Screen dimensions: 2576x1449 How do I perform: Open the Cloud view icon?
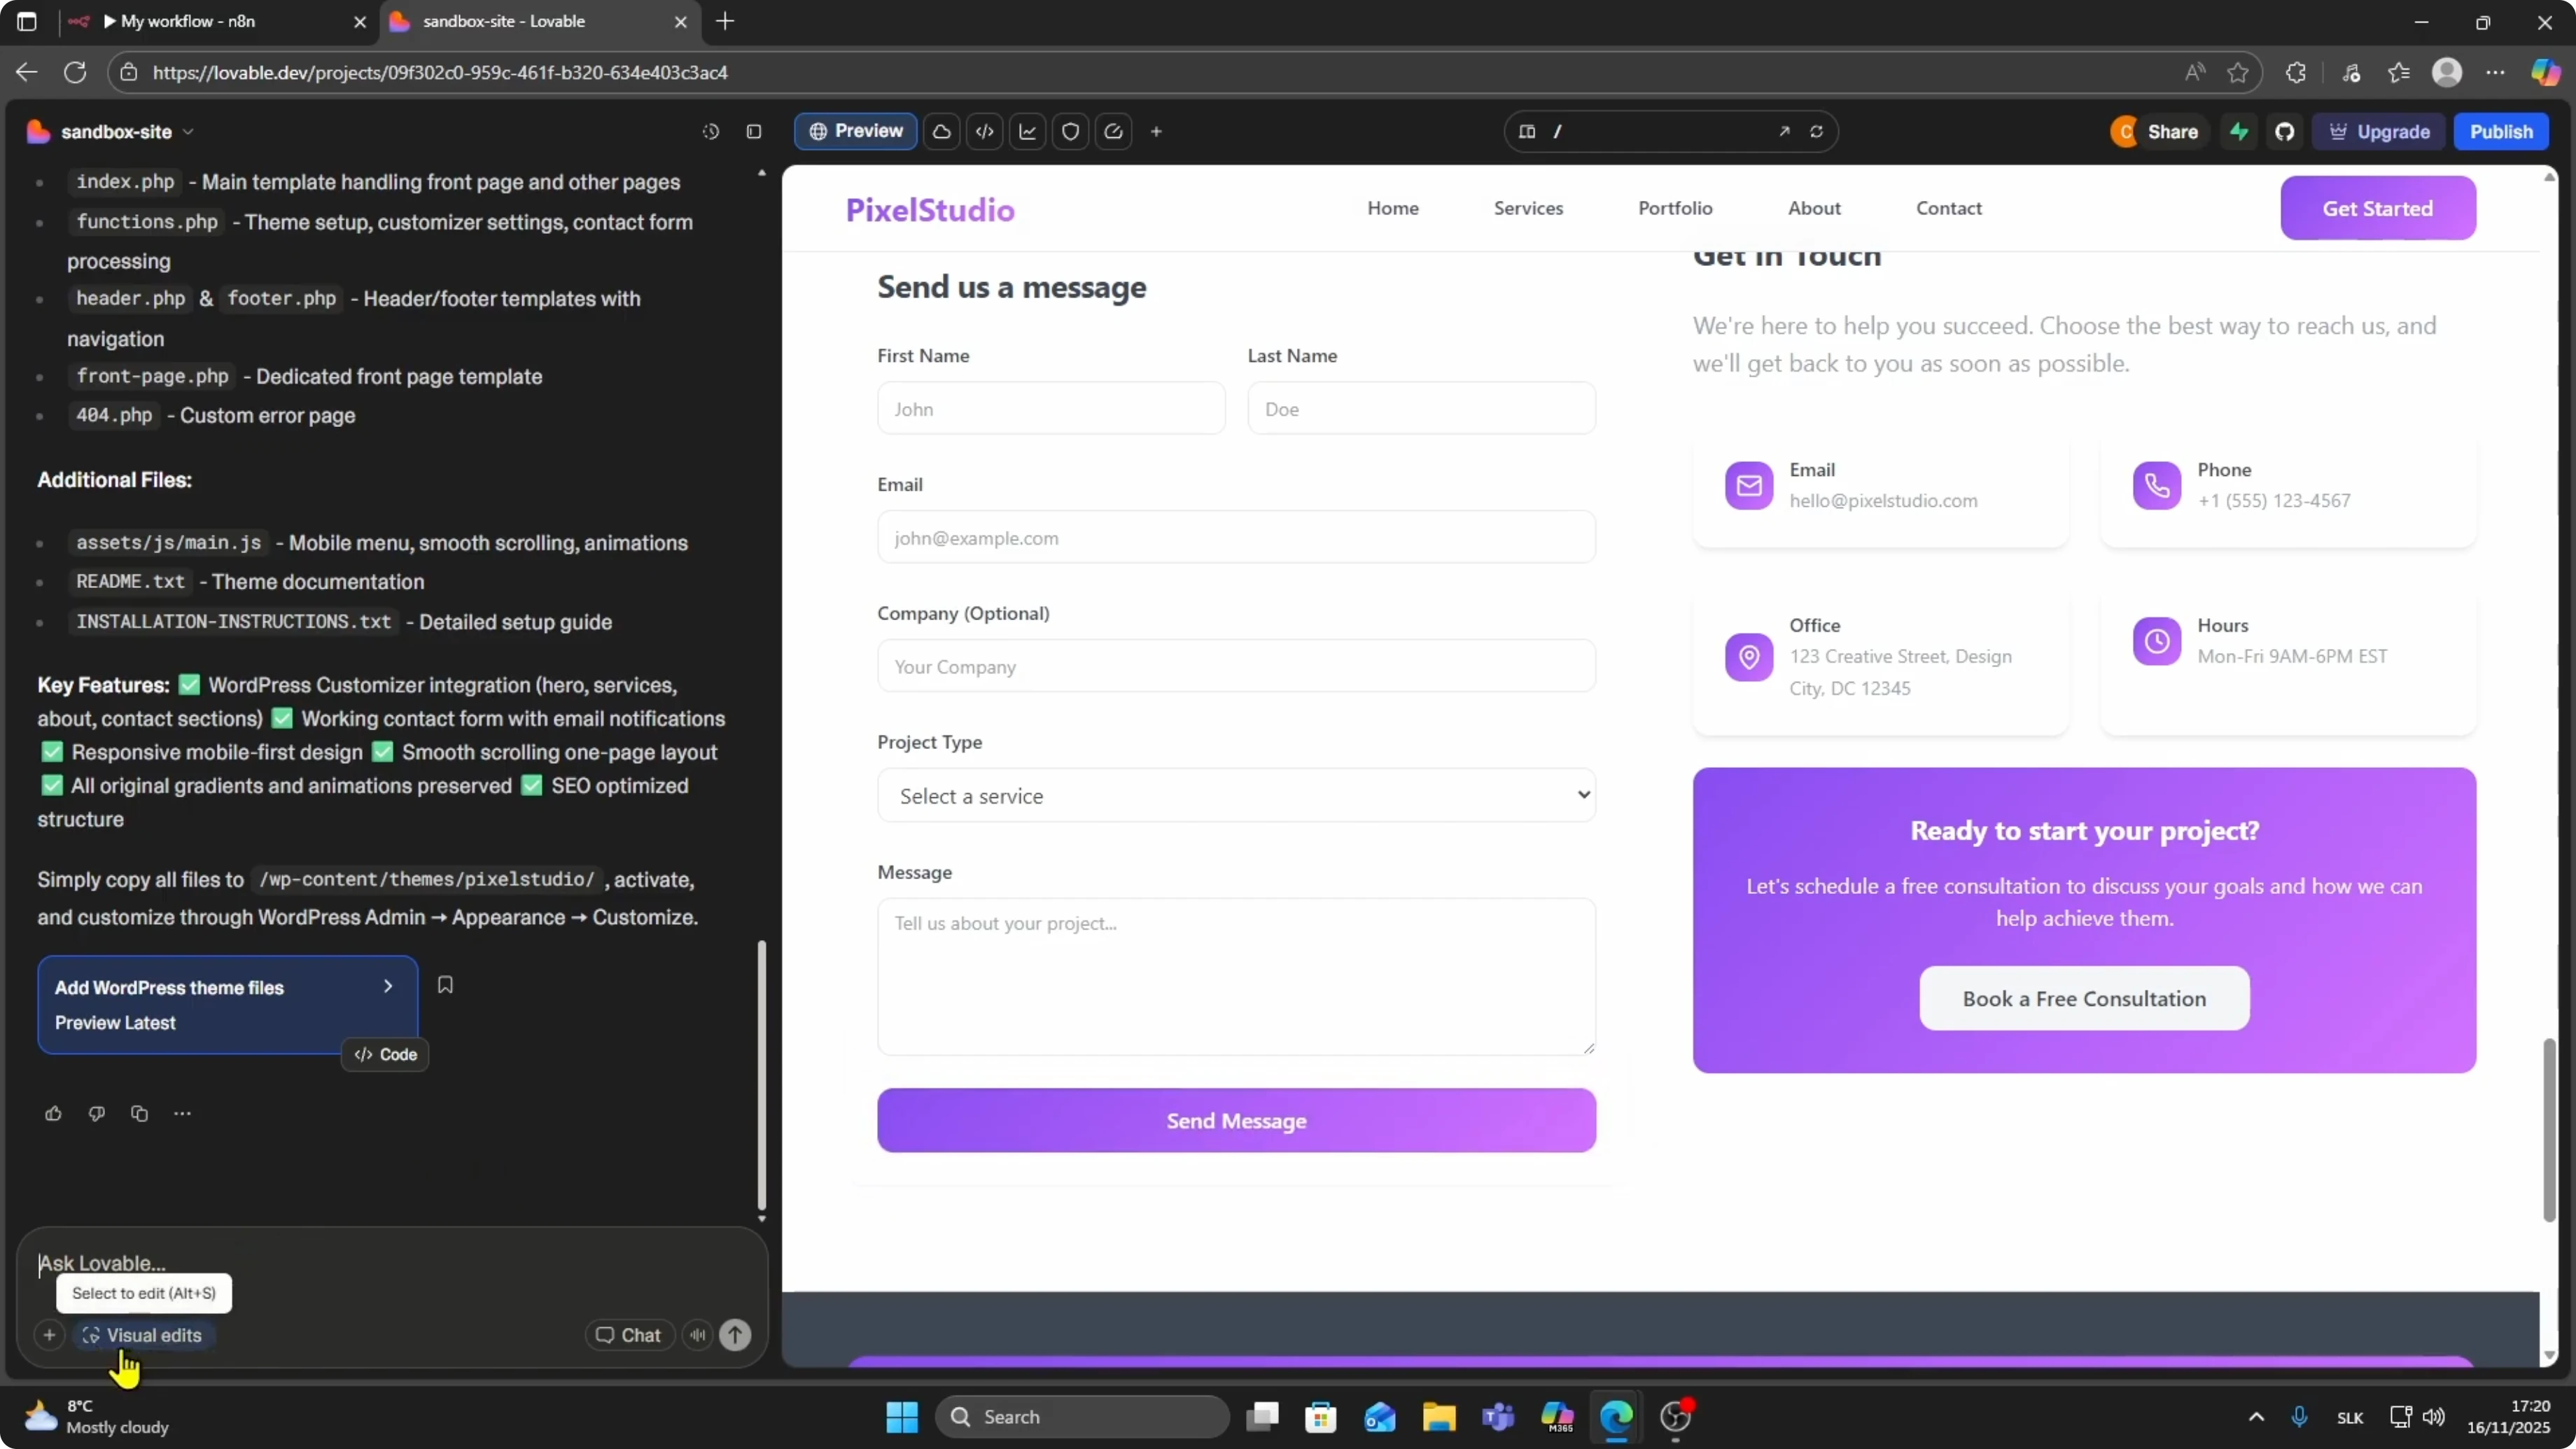pos(942,132)
